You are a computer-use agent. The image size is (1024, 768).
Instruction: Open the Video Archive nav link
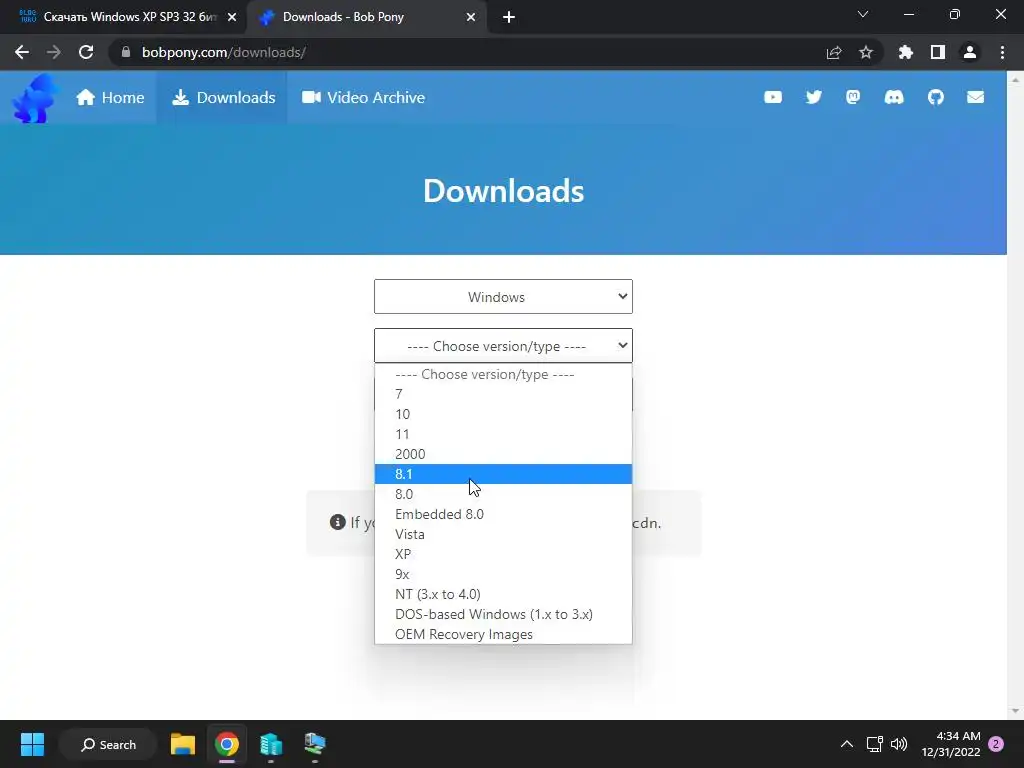pyautogui.click(x=363, y=97)
